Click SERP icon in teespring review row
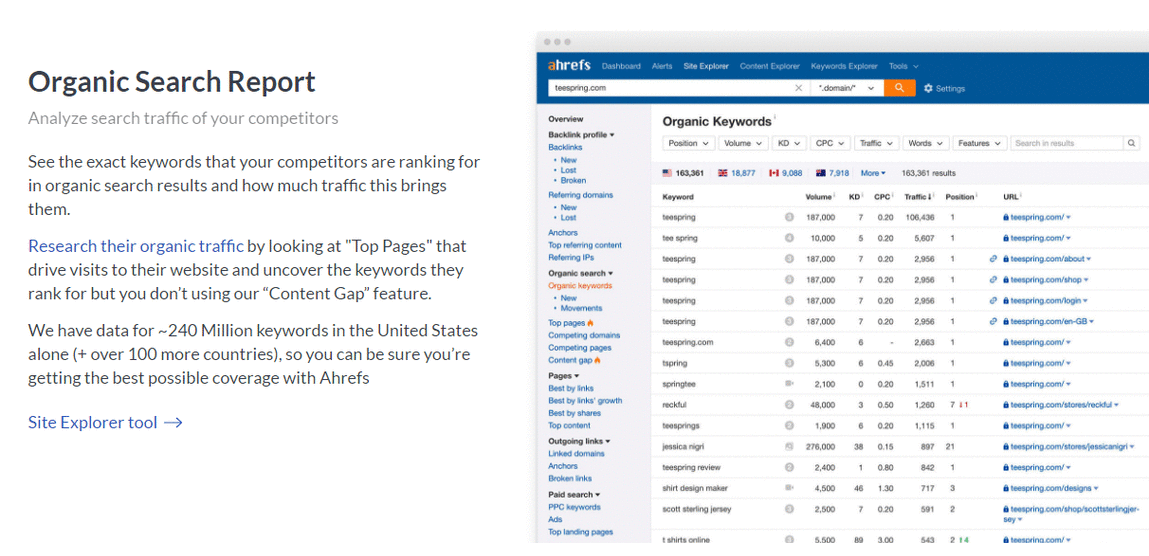 click(789, 467)
